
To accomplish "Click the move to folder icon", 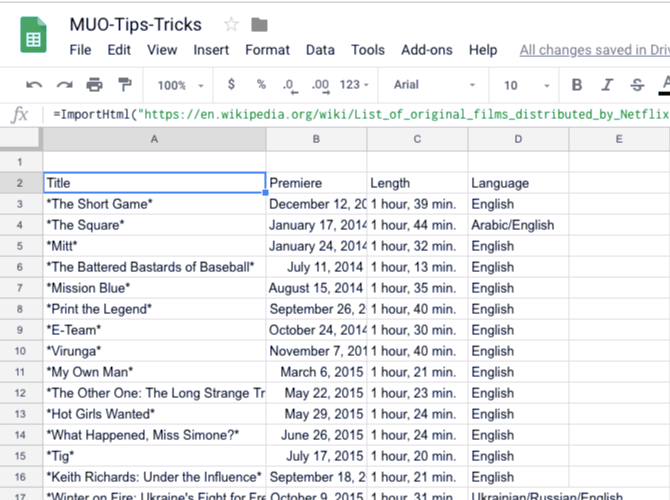I will (x=260, y=24).
